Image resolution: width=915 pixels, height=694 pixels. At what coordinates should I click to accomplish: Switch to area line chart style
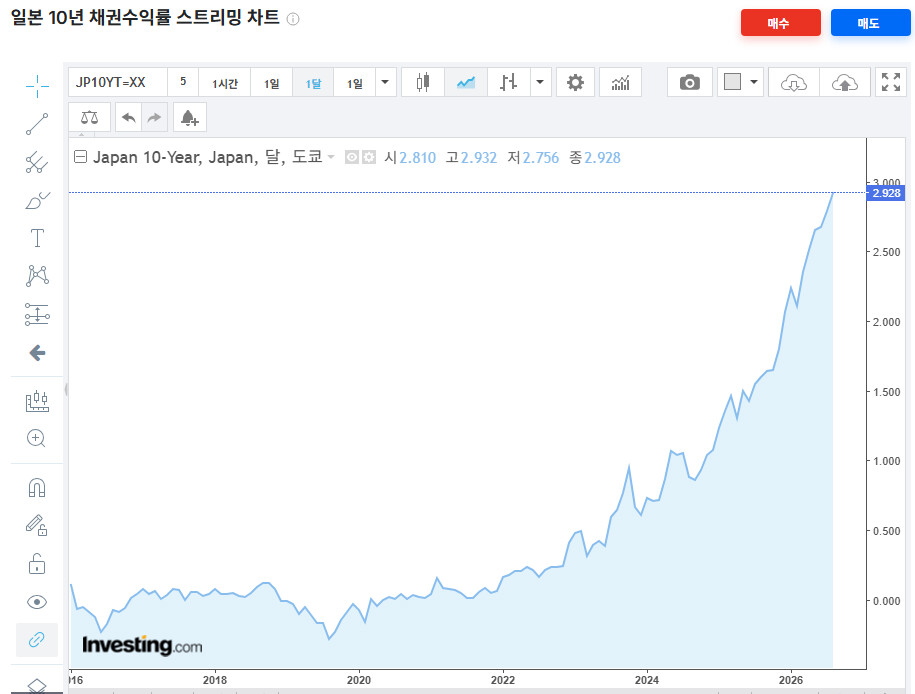[466, 82]
